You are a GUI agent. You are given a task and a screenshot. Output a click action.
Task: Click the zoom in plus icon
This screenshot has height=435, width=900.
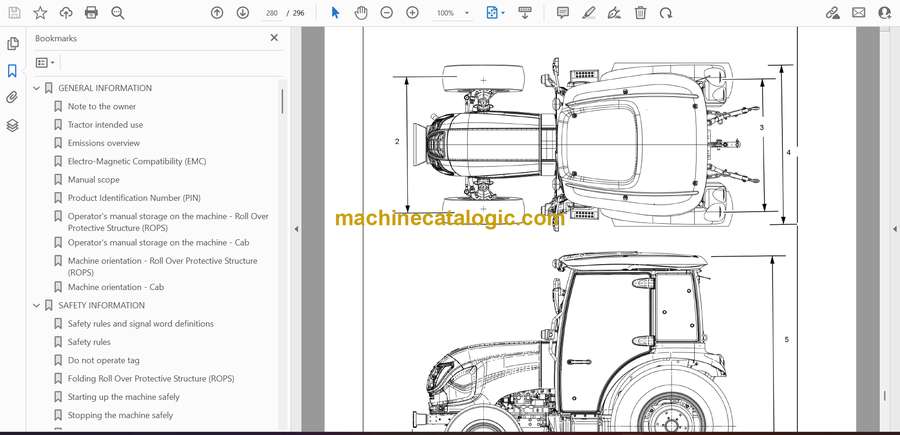pyautogui.click(x=413, y=13)
